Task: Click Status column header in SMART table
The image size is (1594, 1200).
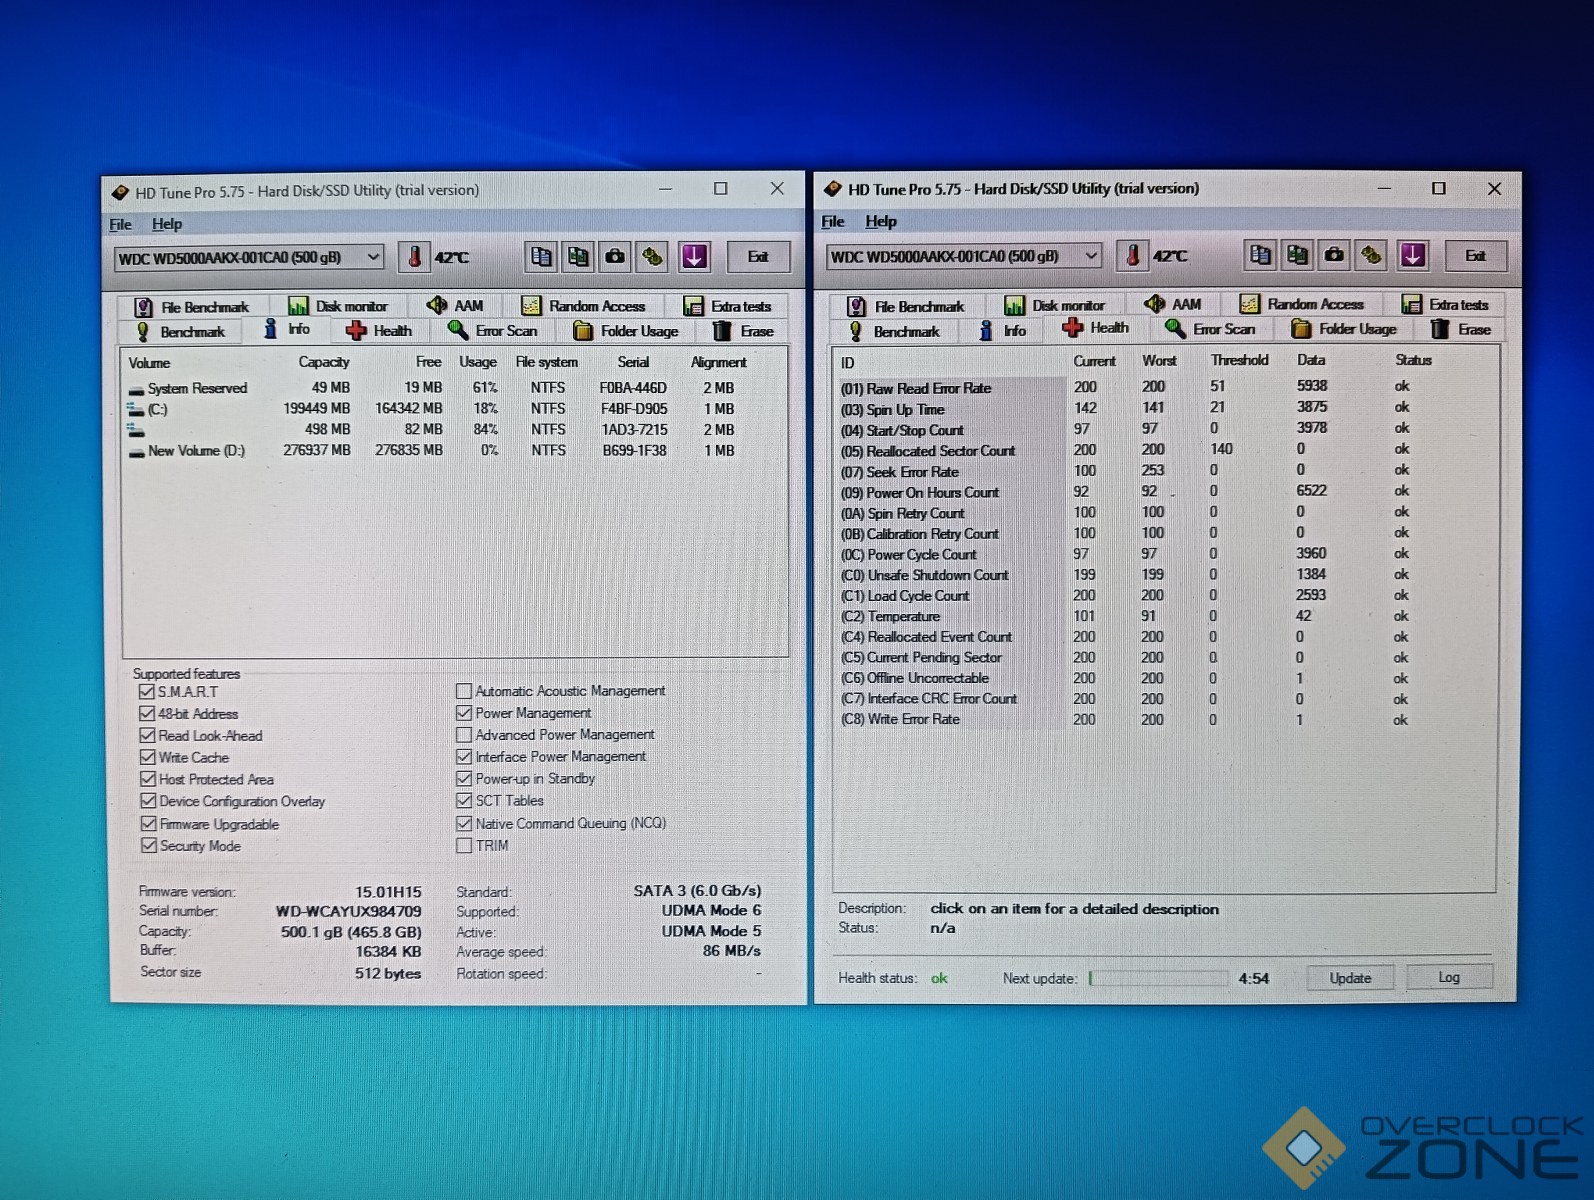Action: [1414, 360]
